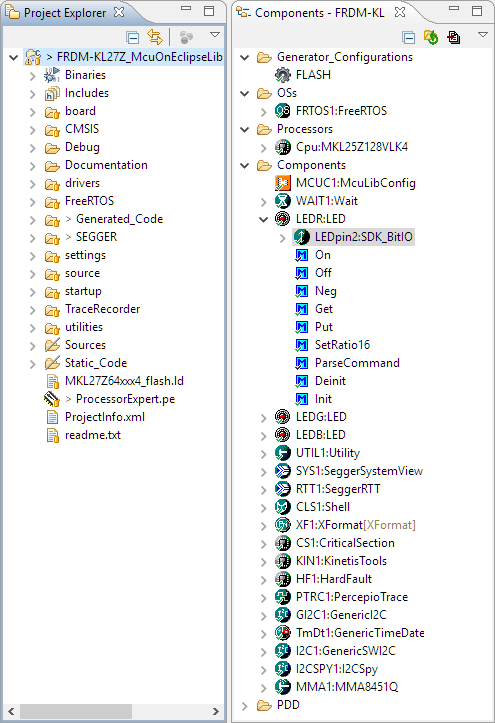Select the Components - FRDM-KL tab
Screen dimensions: 495x723
point(319,13)
